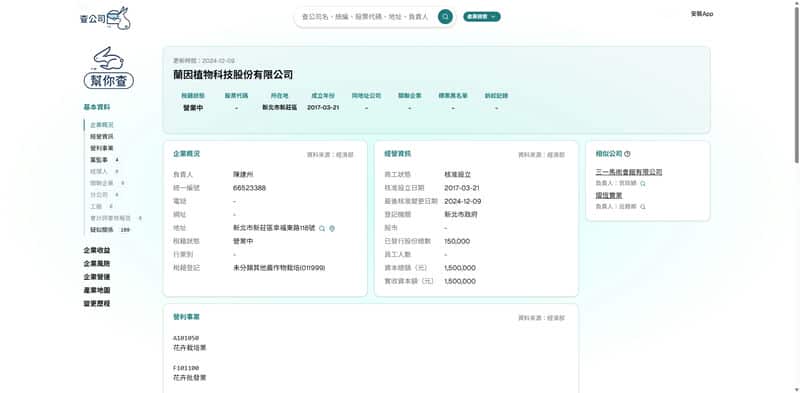Expand the 企業收益 sidebar section

(97, 251)
